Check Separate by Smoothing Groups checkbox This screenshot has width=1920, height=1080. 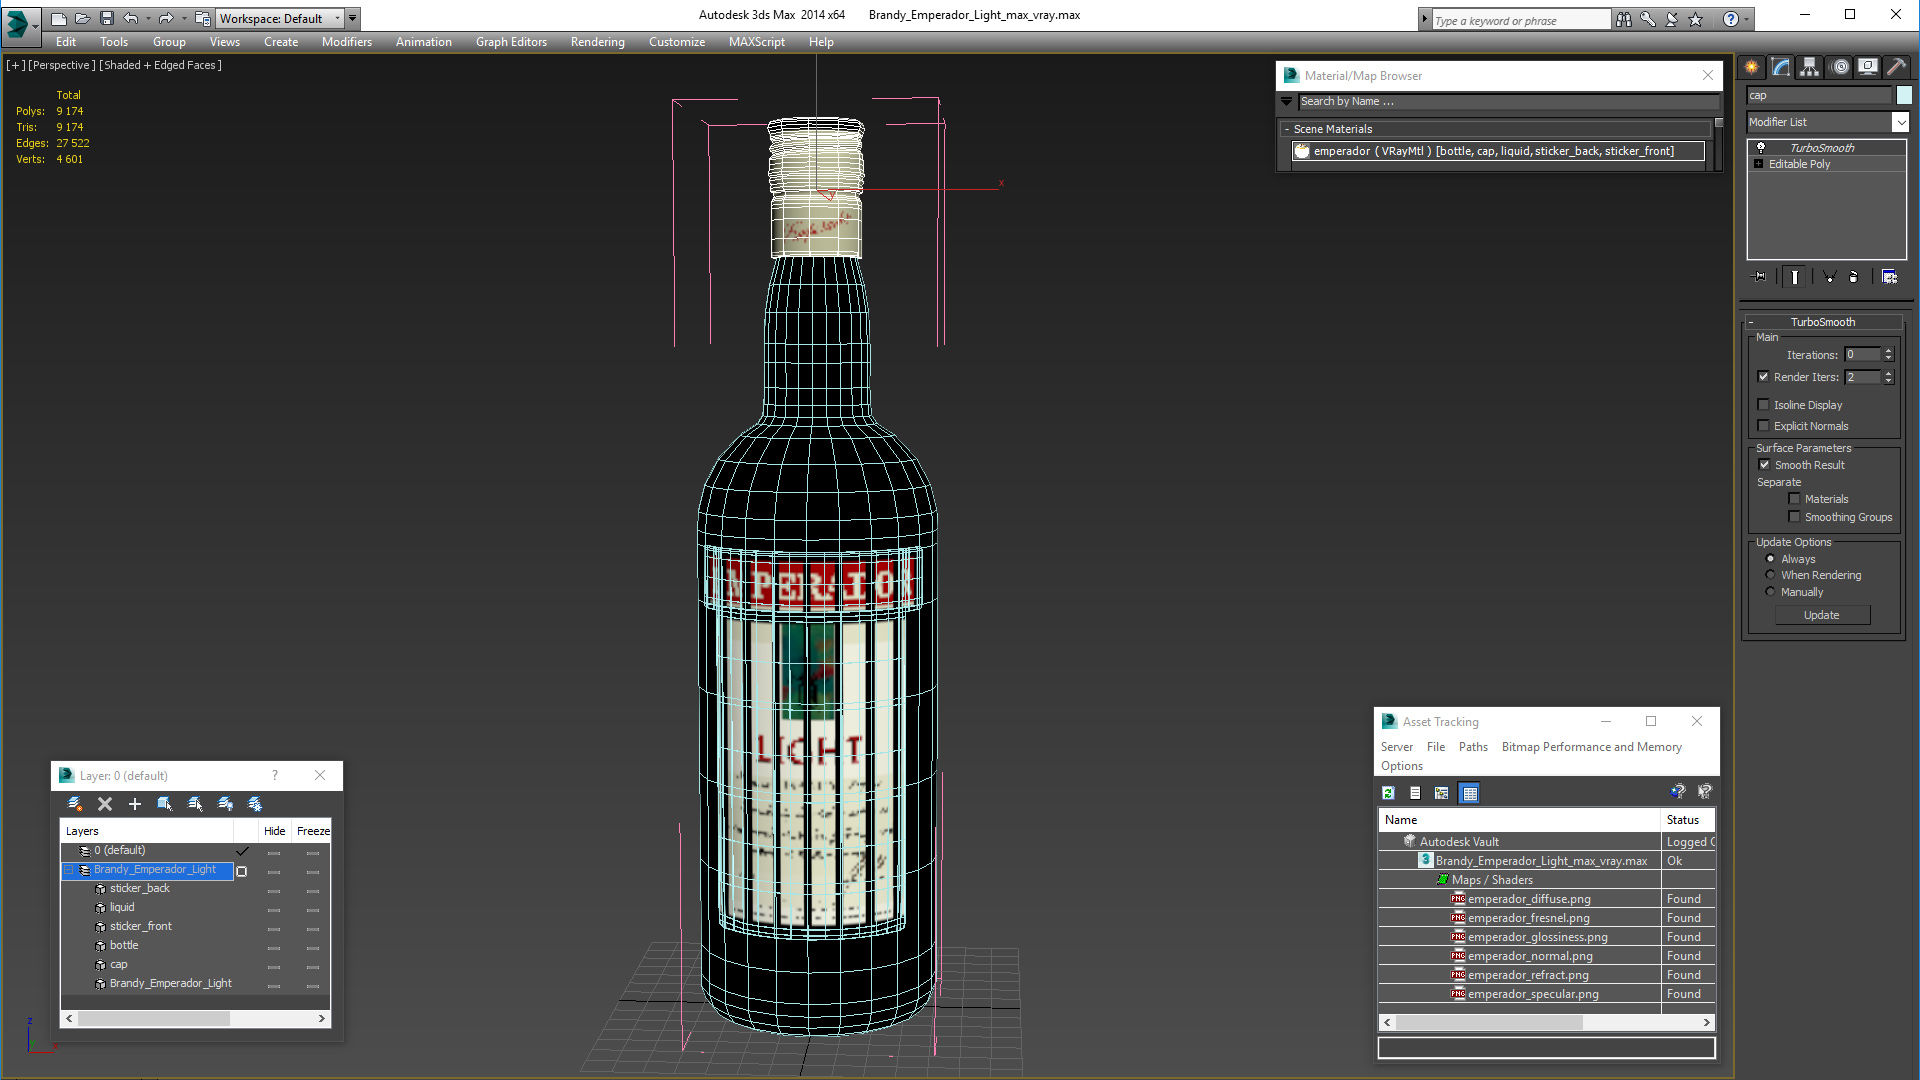pyautogui.click(x=1795, y=517)
